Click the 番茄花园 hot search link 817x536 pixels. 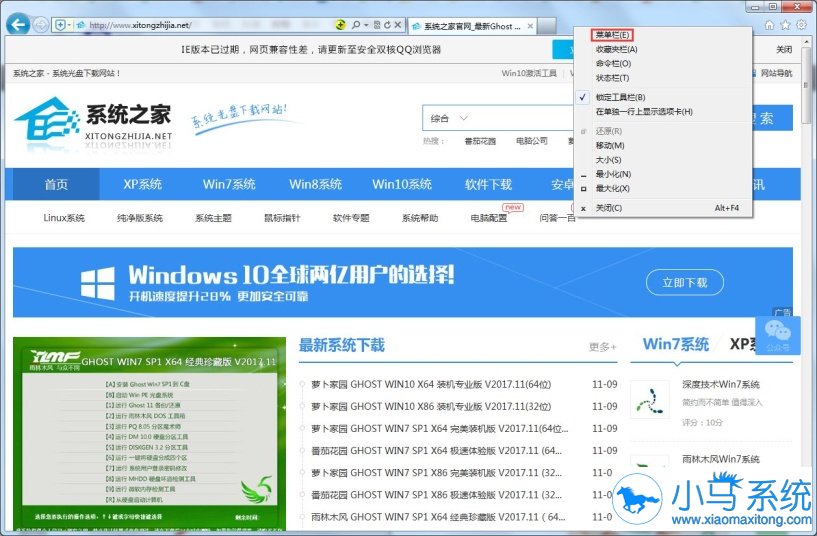(480, 141)
